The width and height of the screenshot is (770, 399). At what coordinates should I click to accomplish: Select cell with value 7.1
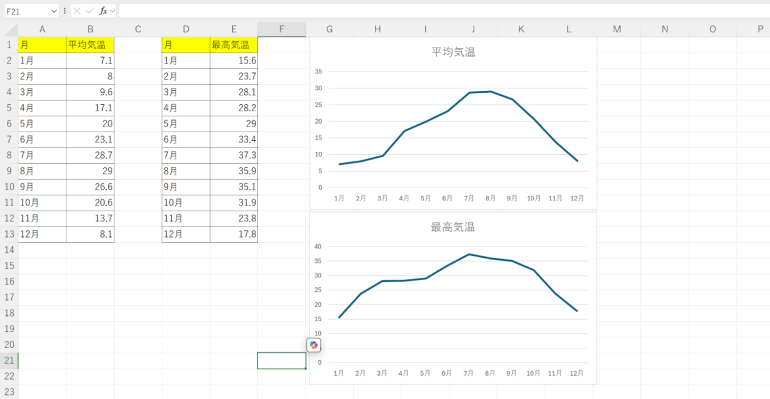click(x=90, y=61)
